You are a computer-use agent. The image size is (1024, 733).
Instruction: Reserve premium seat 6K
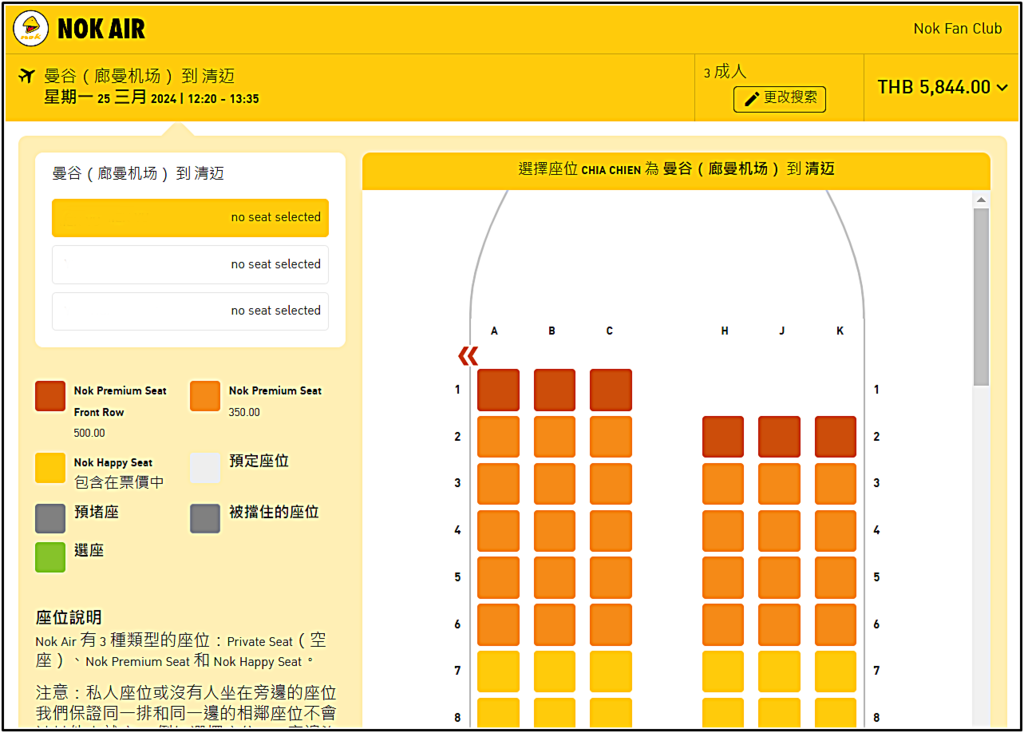(835, 625)
